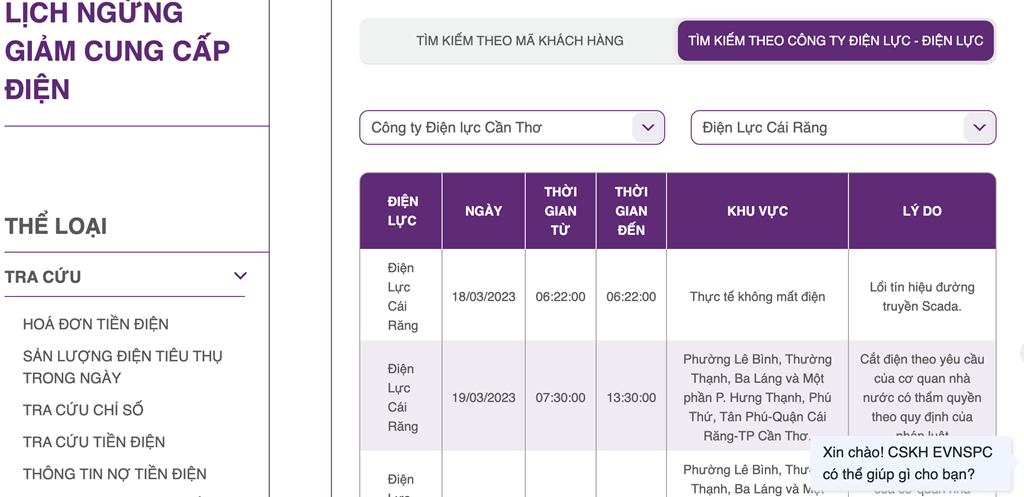Viewport: 1024px width, 497px height.
Task: Click the 'Khu vực' column header
Action: 757,211
